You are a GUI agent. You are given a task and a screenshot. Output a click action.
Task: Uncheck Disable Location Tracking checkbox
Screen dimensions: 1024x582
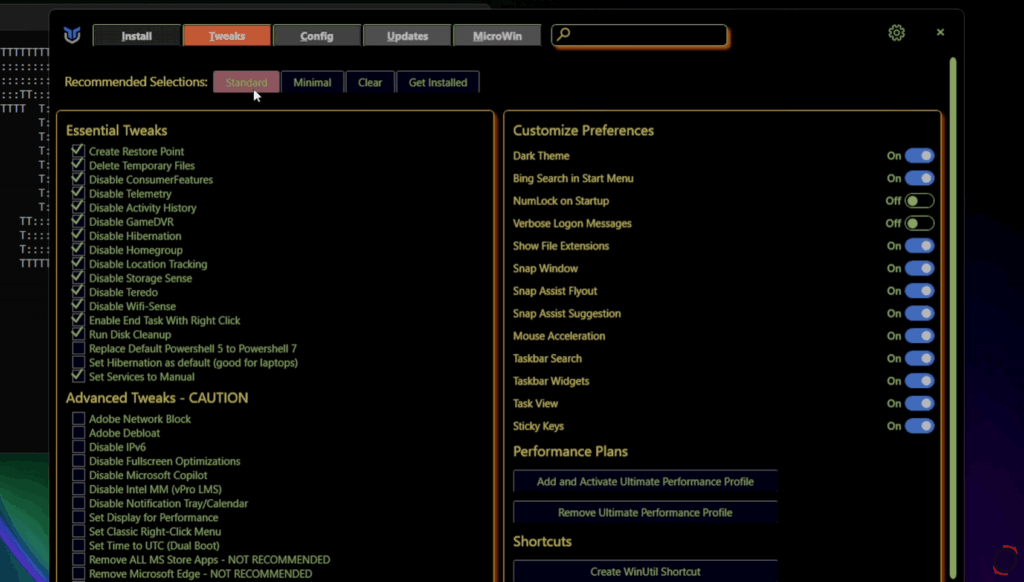pos(78,263)
